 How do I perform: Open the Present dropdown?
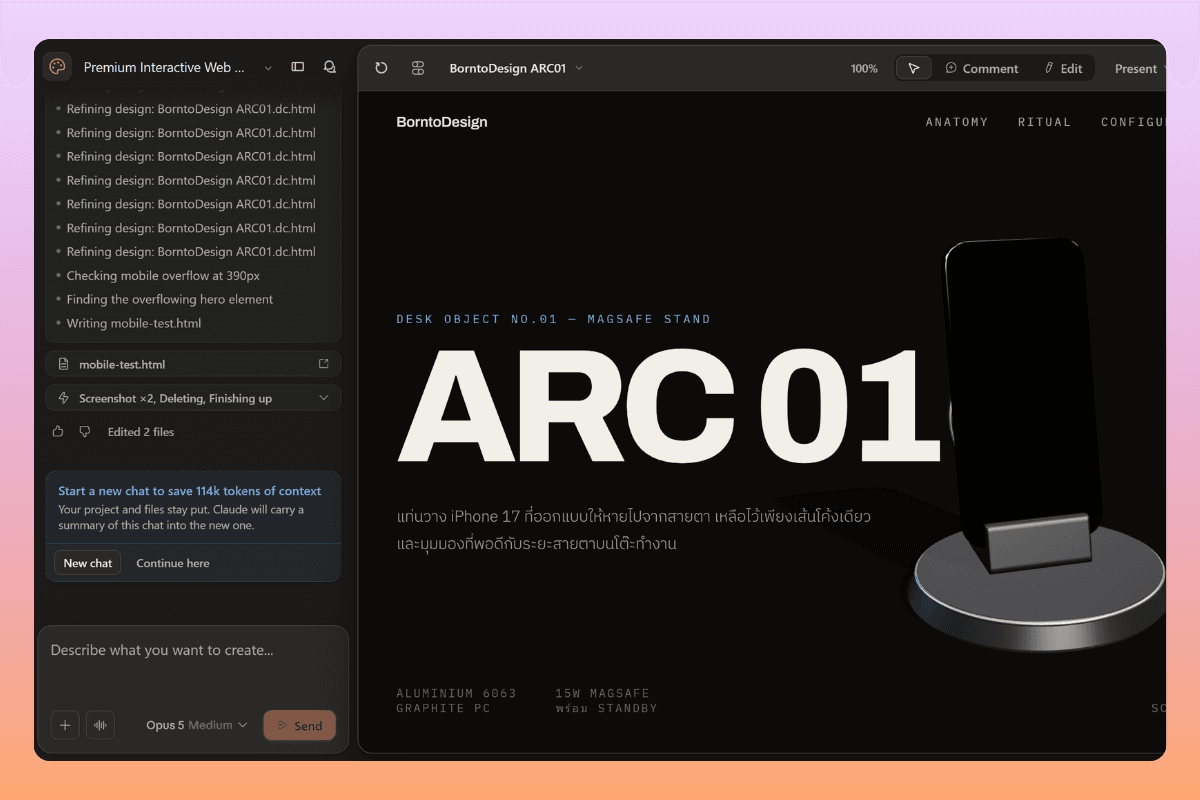point(1140,68)
